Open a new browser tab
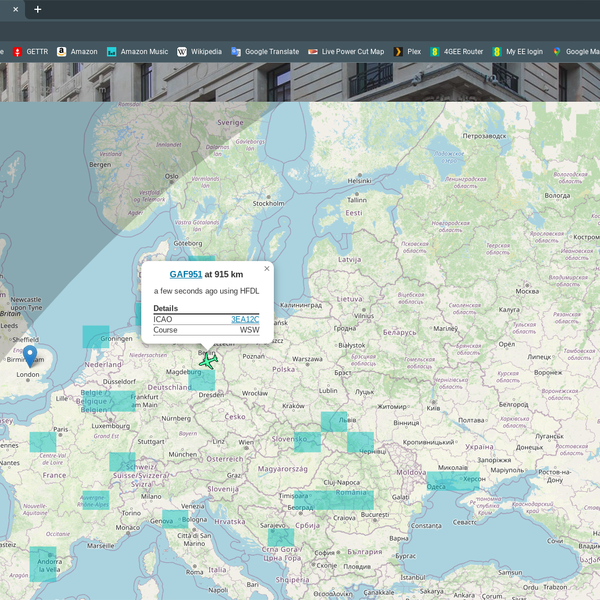 [x=38, y=9]
